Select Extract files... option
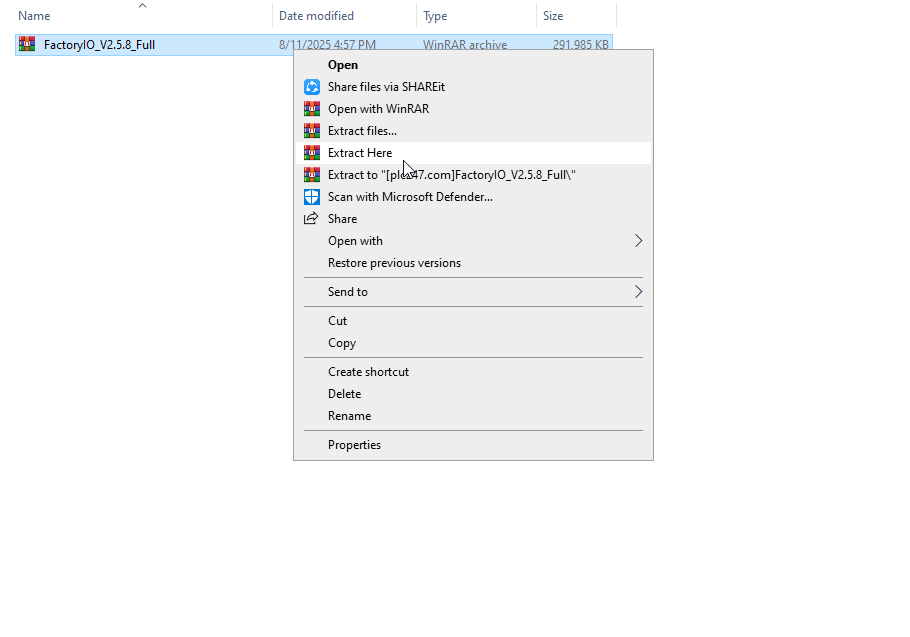This screenshot has width=910, height=637. click(x=474, y=131)
